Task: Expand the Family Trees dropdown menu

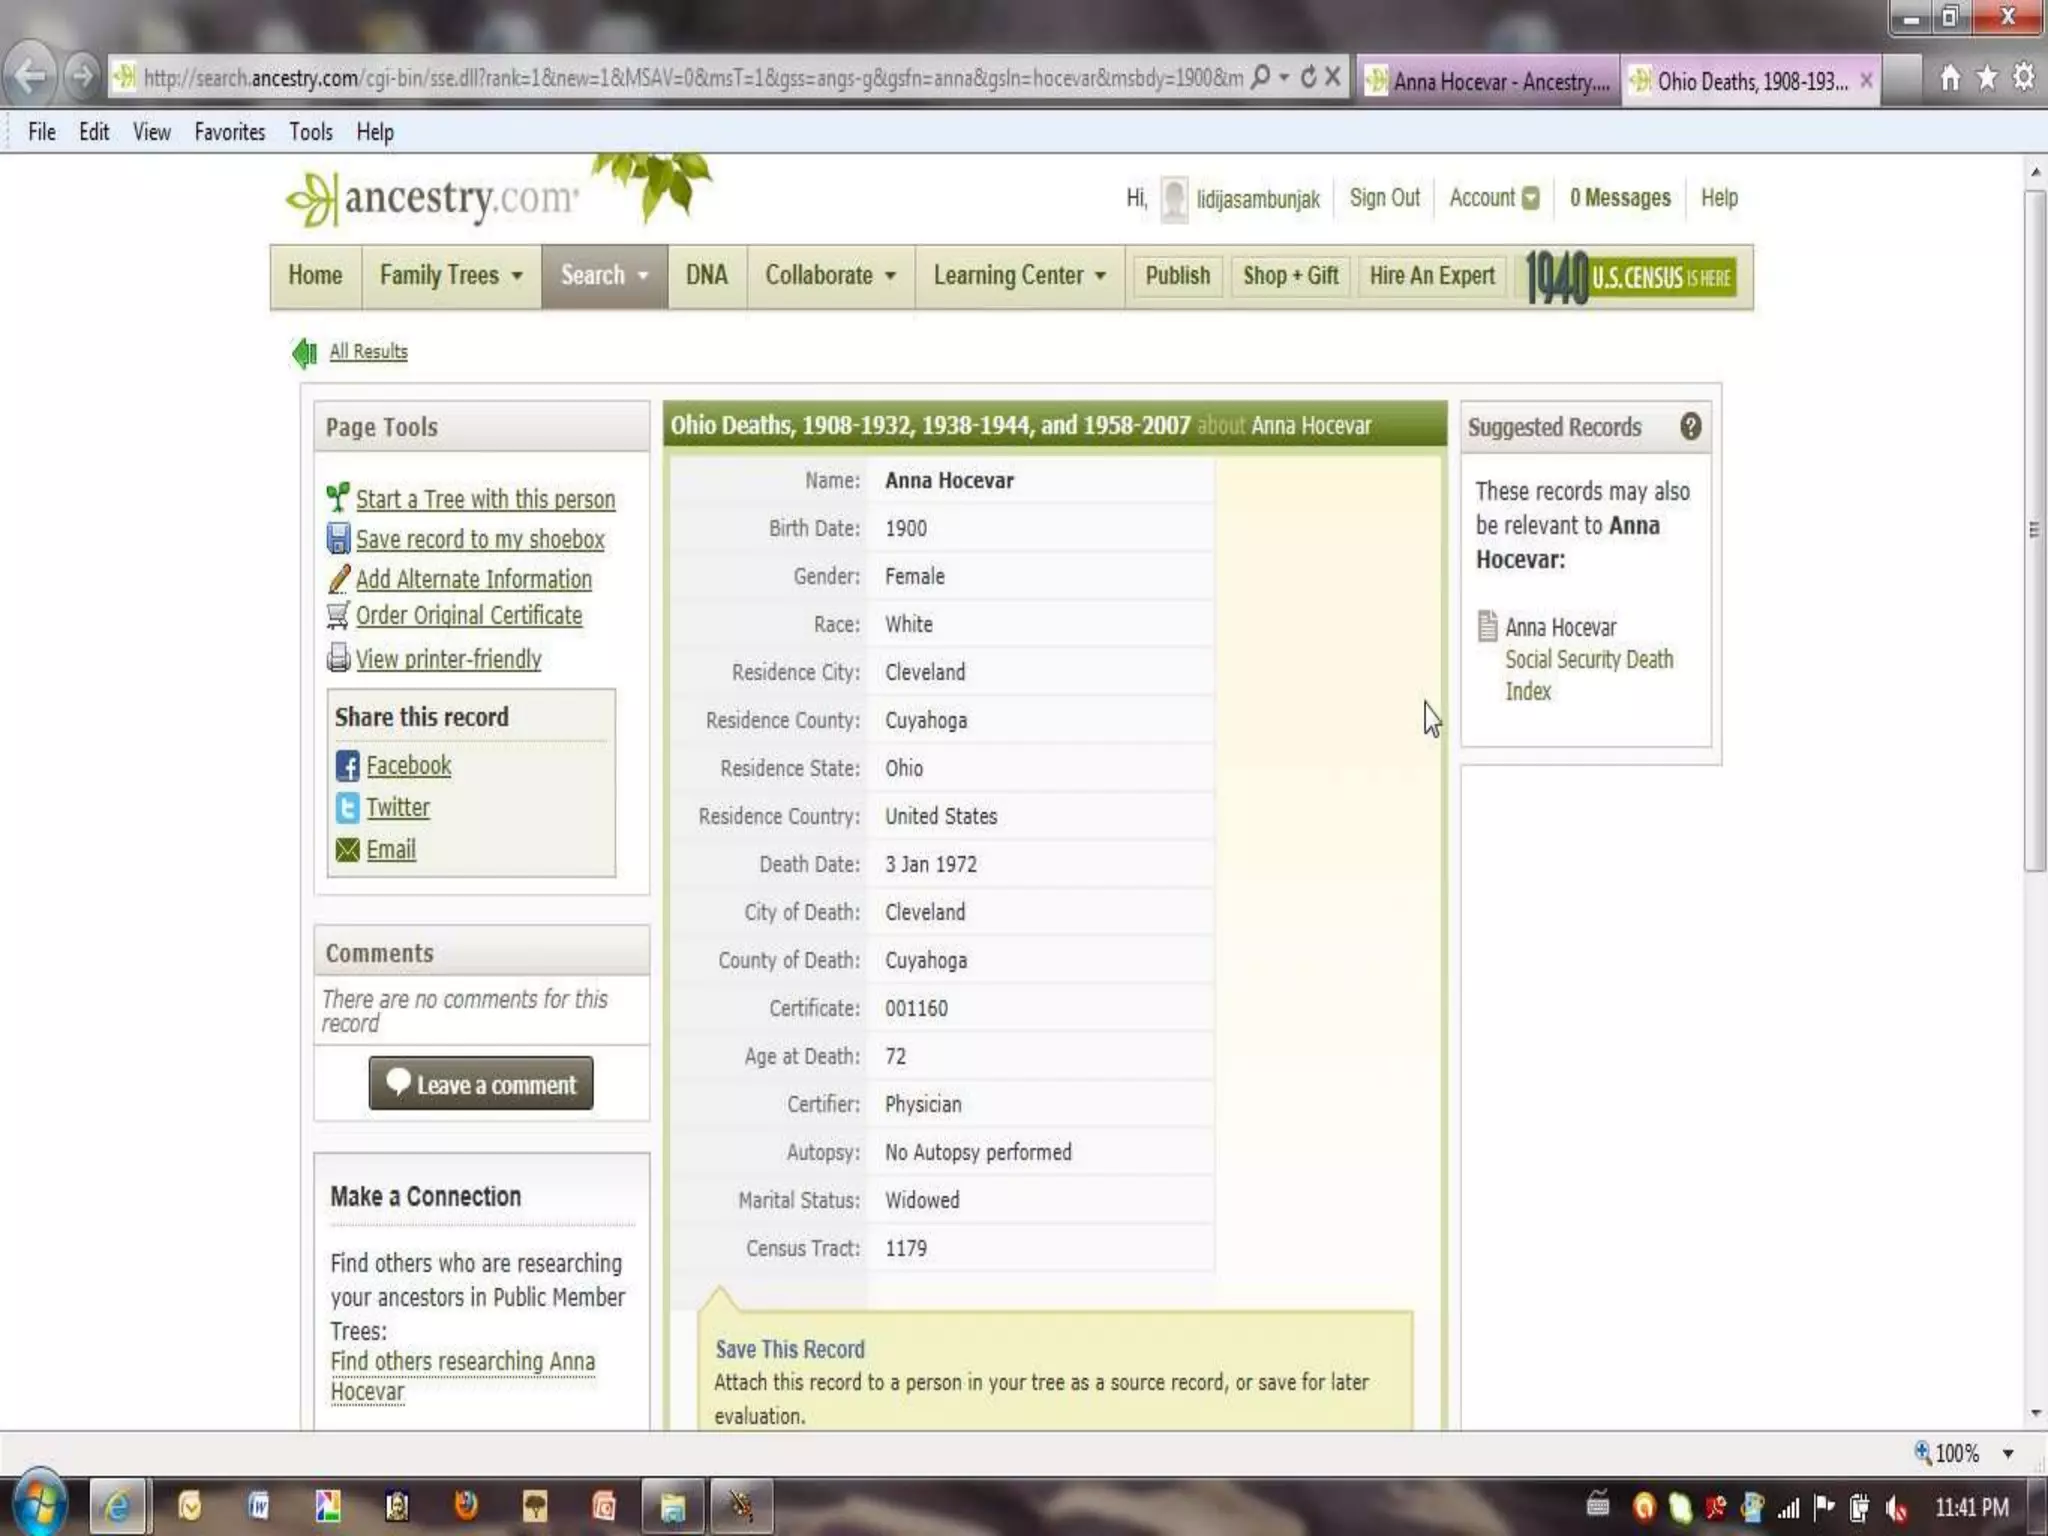Action: click(x=450, y=276)
